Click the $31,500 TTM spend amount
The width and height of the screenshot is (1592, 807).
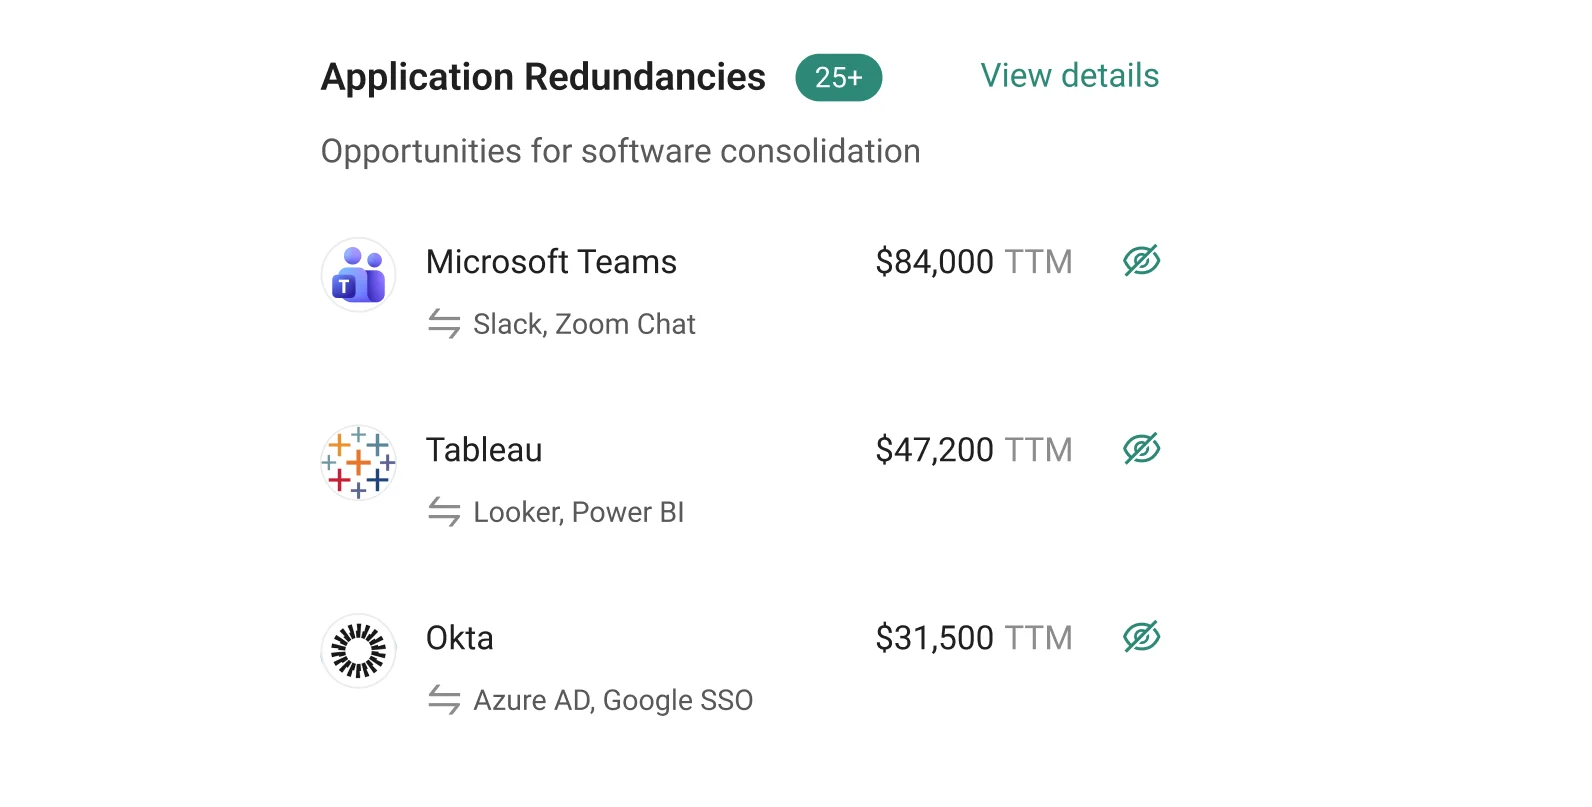pyautogui.click(x=974, y=638)
